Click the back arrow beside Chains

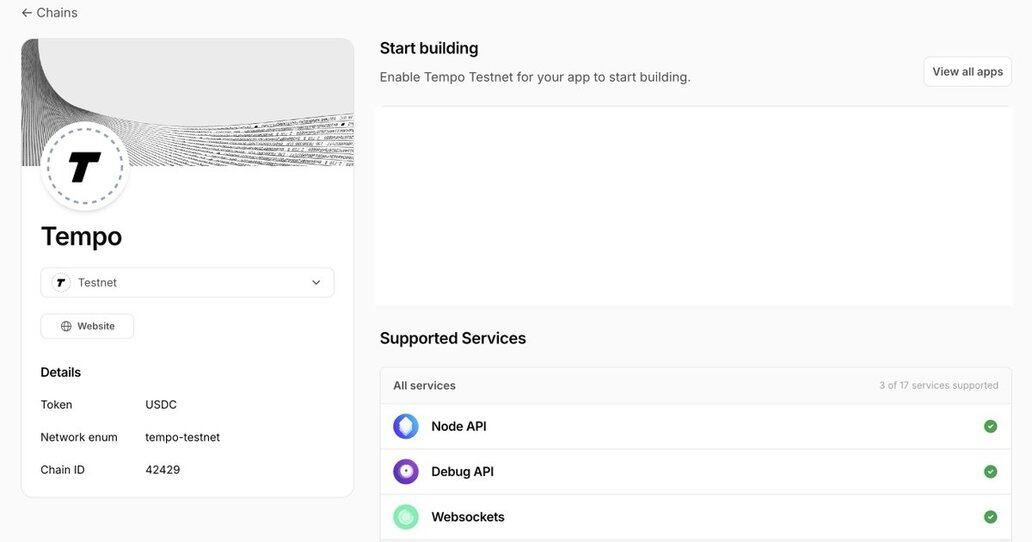coord(27,13)
